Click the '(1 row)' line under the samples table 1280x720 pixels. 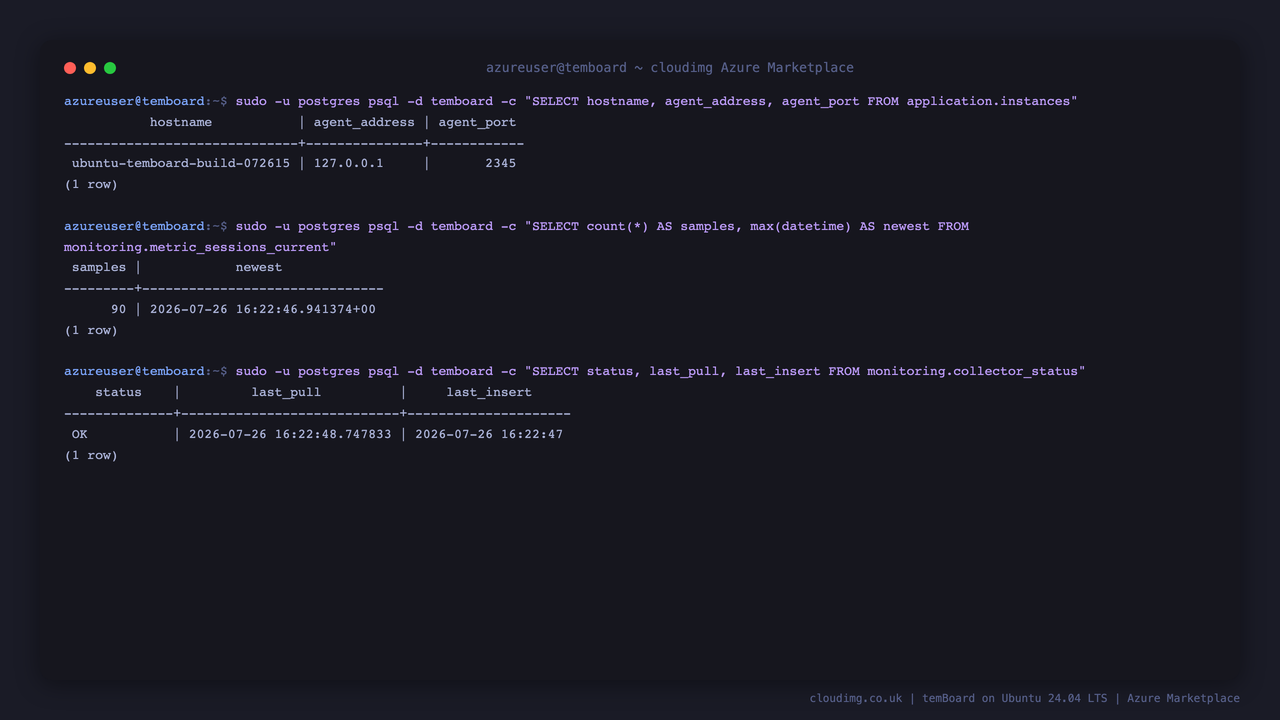[x=91, y=330]
